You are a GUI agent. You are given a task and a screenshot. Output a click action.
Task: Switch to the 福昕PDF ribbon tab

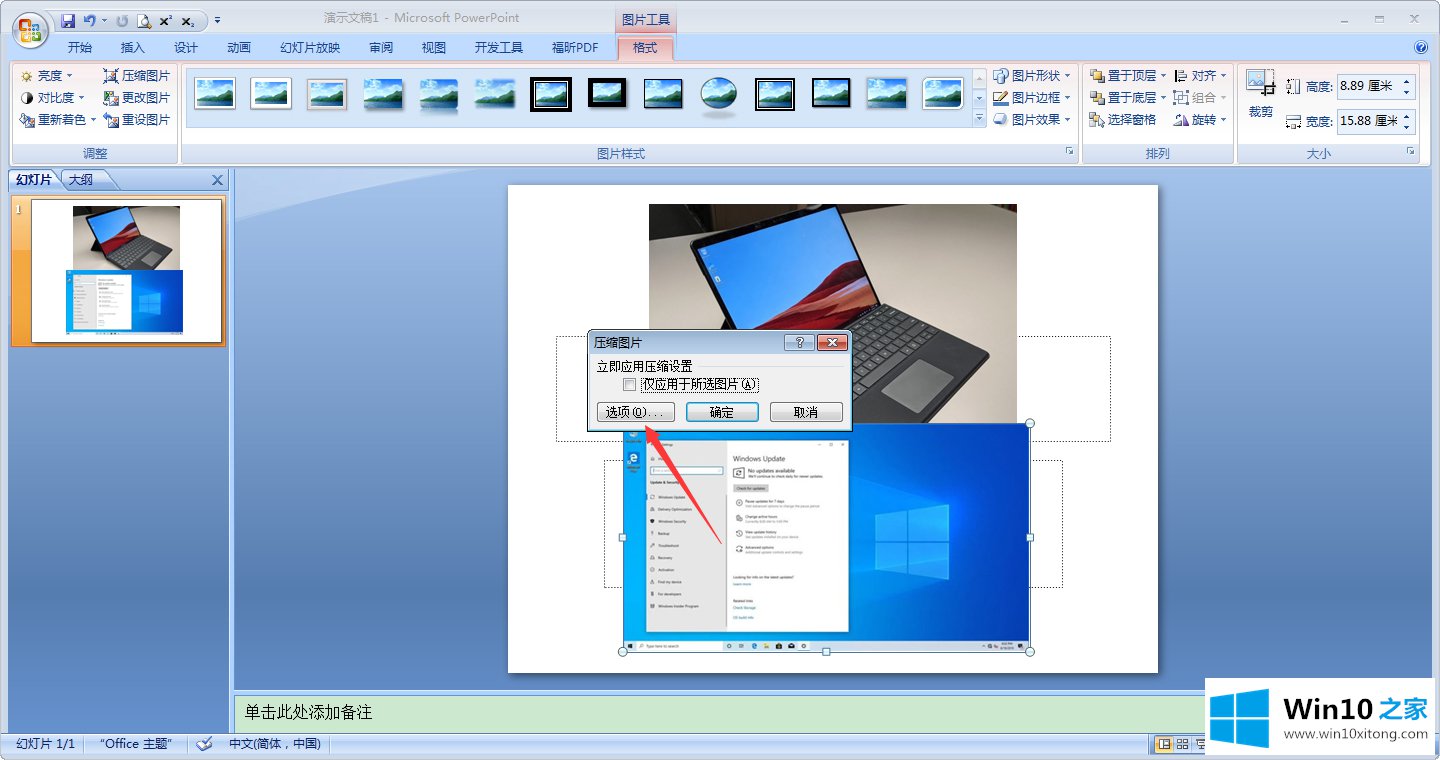pyautogui.click(x=575, y=48)
